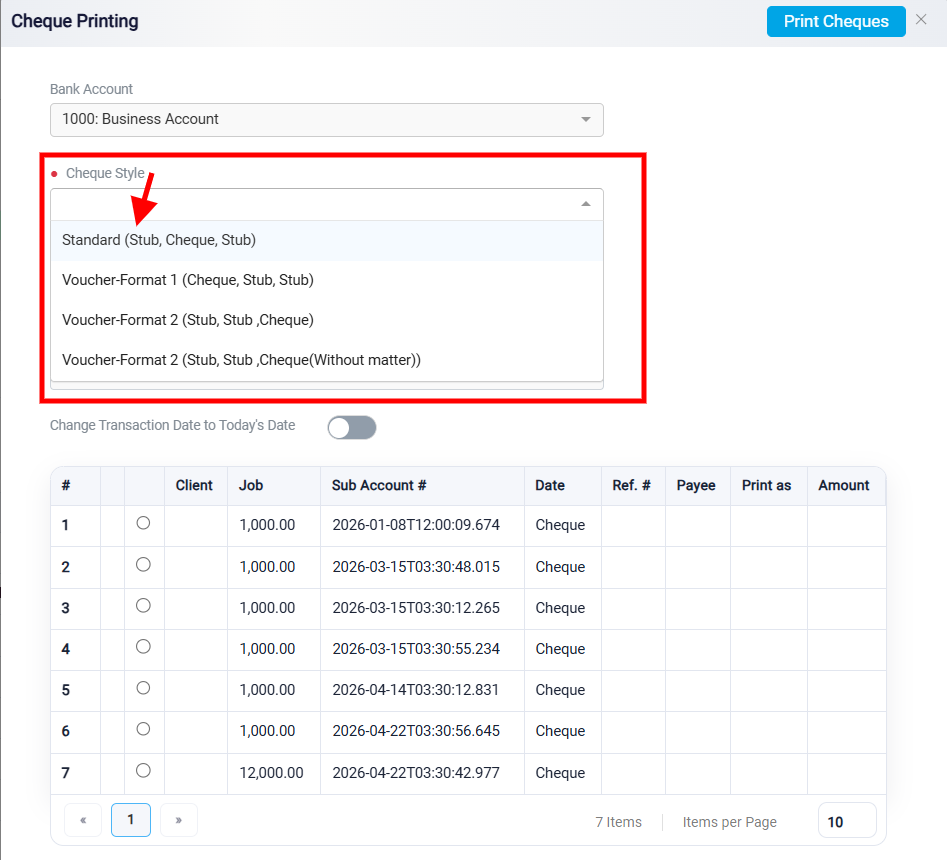Image resolution: width=947 pixels, height=860 pixels.
Task: Select radio button for row 5
Action: point(143,688)
